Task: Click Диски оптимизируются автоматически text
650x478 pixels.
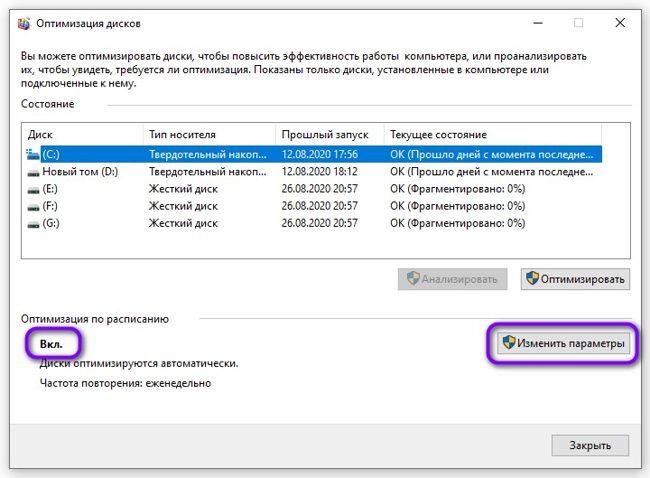Action: (x=139, y=364)
